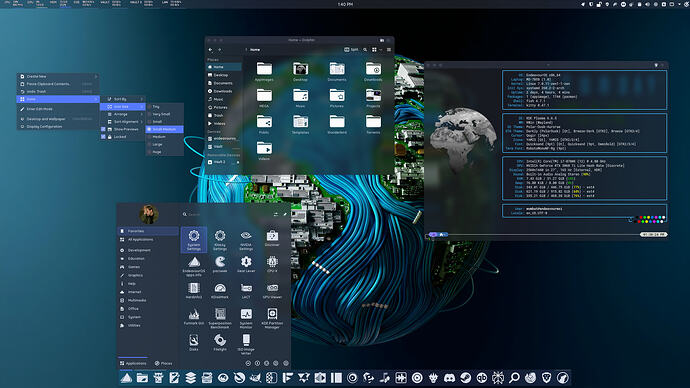
Task: Toggle the Locked checkbox in the Icons submenu
Action: point(103,137)
